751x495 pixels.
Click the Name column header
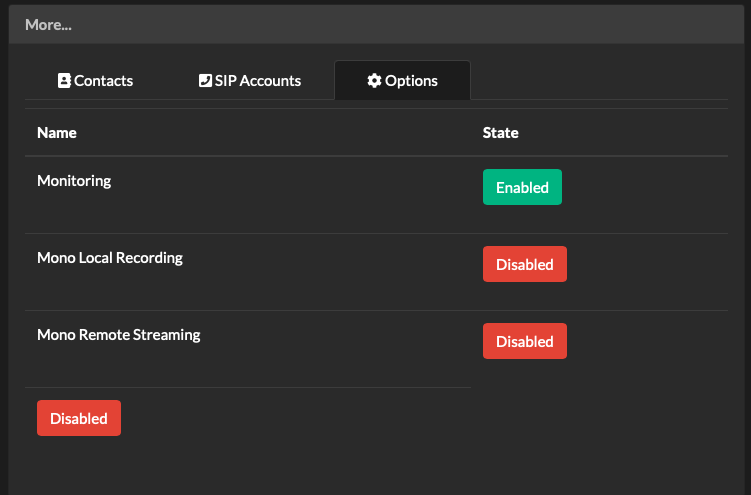57,133
